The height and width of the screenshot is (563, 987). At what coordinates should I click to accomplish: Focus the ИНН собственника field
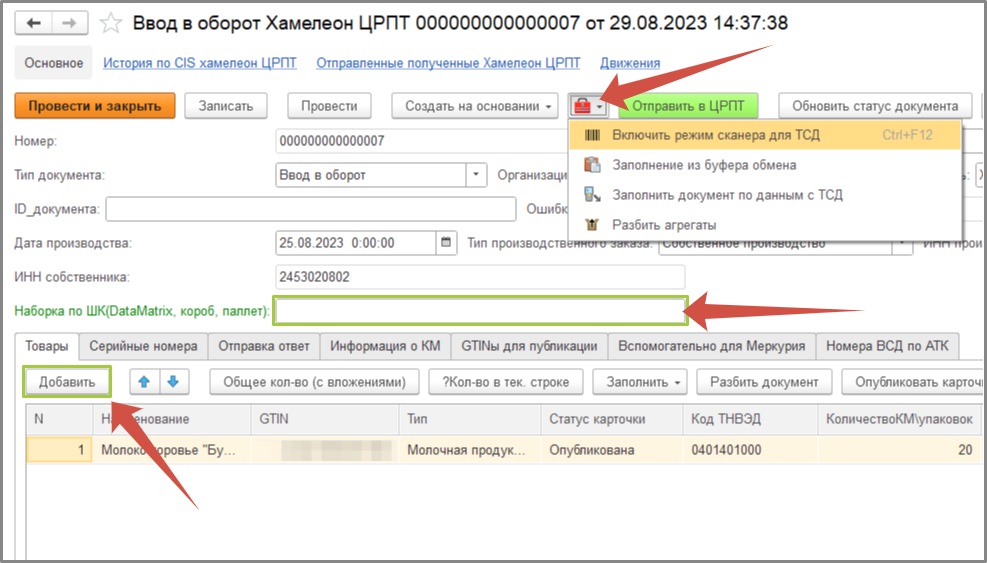coord(480,276)
